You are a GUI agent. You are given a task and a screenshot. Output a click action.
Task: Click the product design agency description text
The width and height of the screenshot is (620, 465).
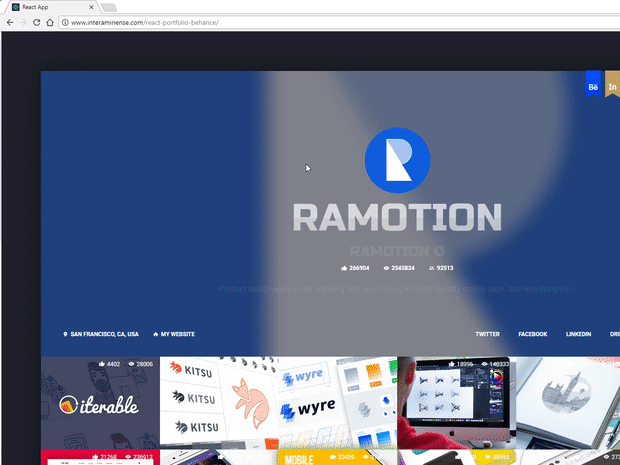(x=397, y=289)
